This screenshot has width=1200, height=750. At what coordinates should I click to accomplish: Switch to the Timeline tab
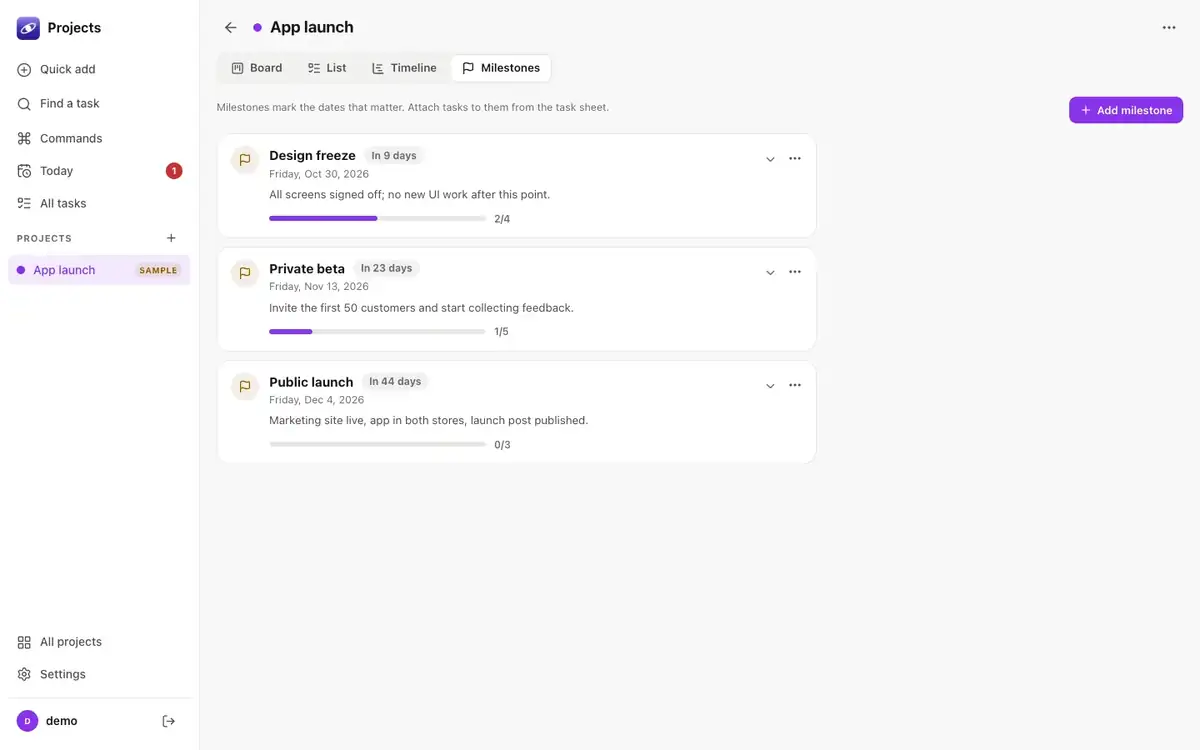click(x=404, y=68)
